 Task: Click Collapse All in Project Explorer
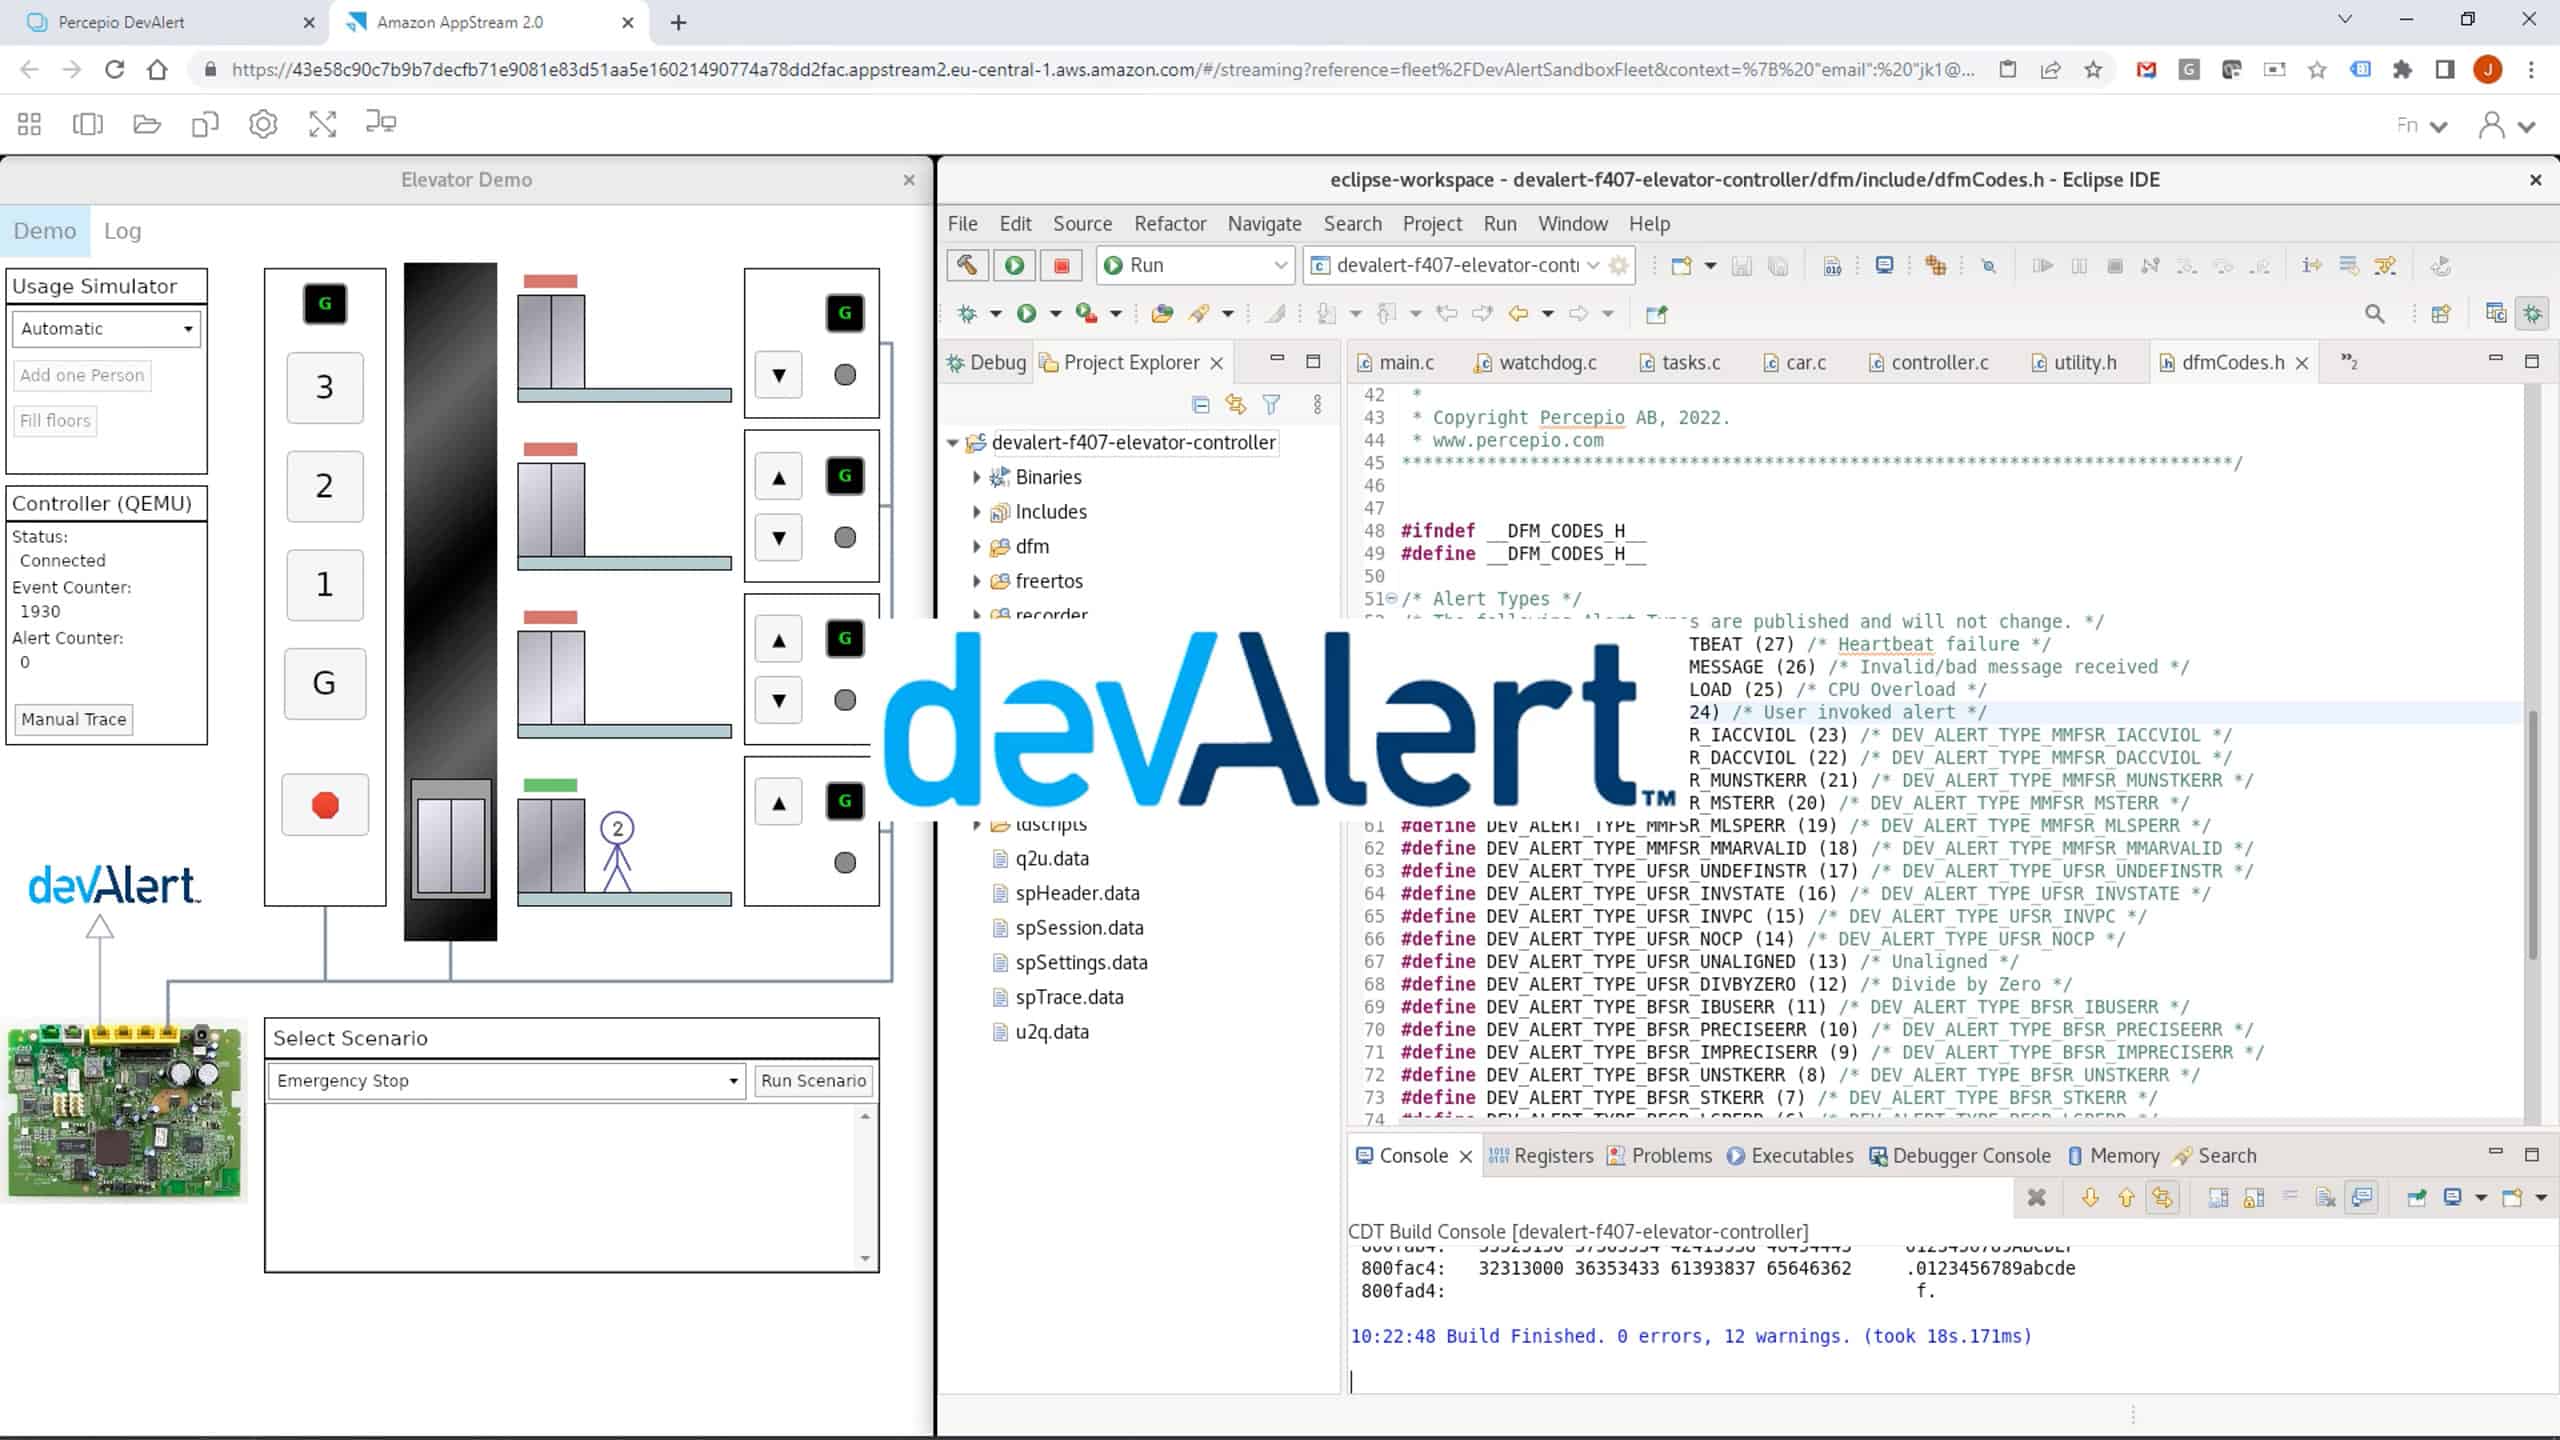coord(1201,405)
